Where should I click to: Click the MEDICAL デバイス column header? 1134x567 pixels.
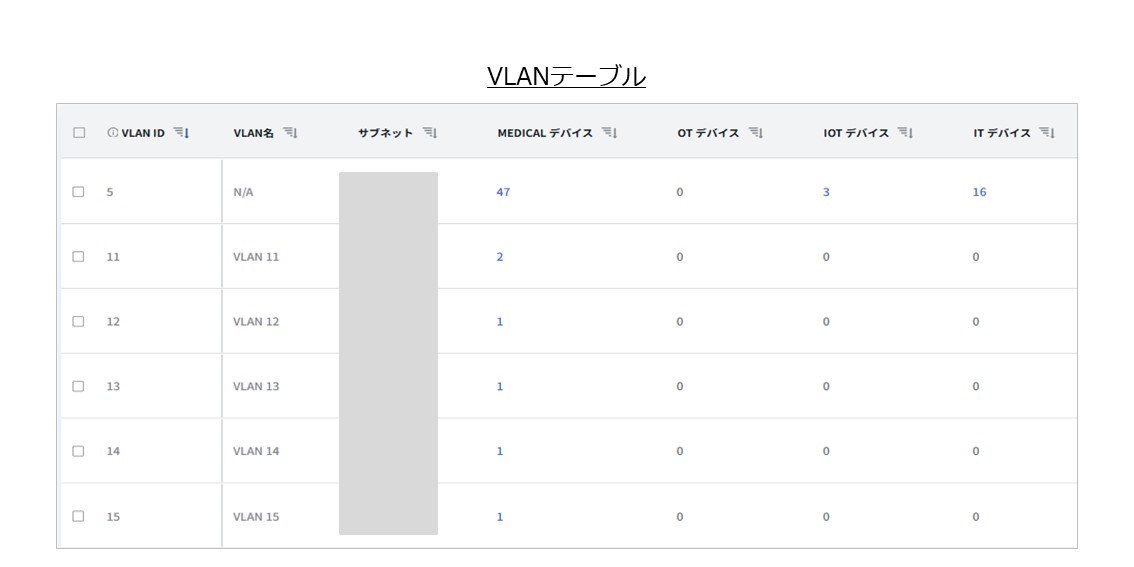545,133
